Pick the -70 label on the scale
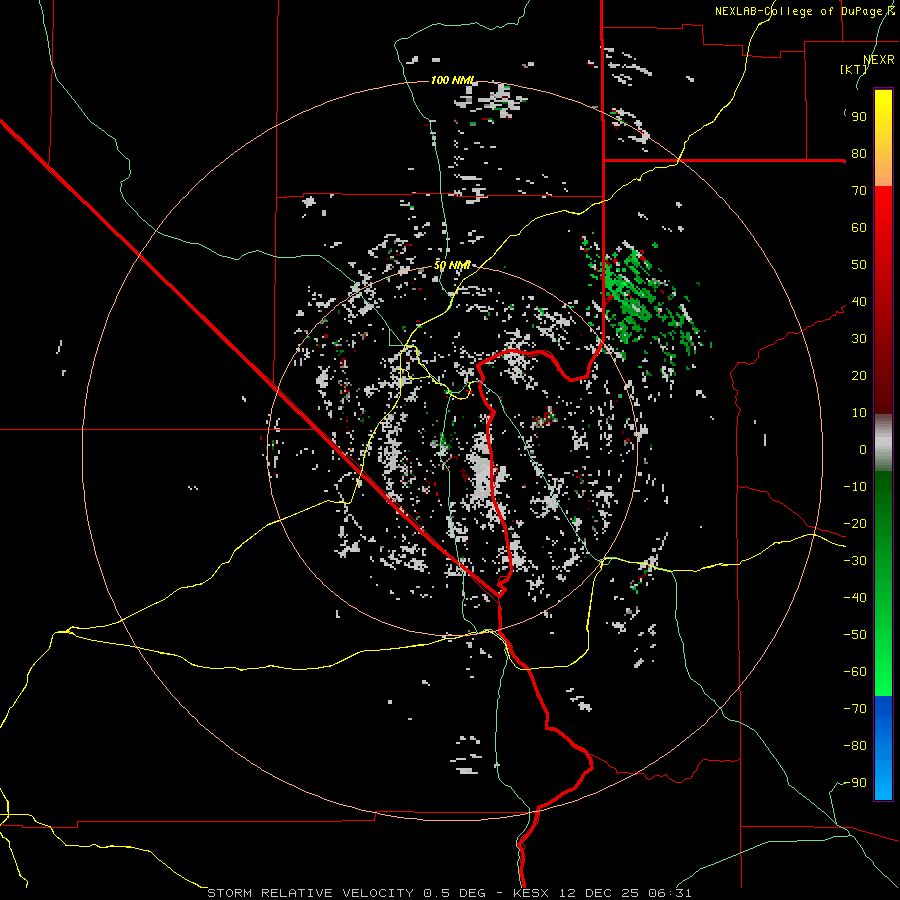Screen dimensions: 900x900 pyautogui.click(x=855, y=709)
